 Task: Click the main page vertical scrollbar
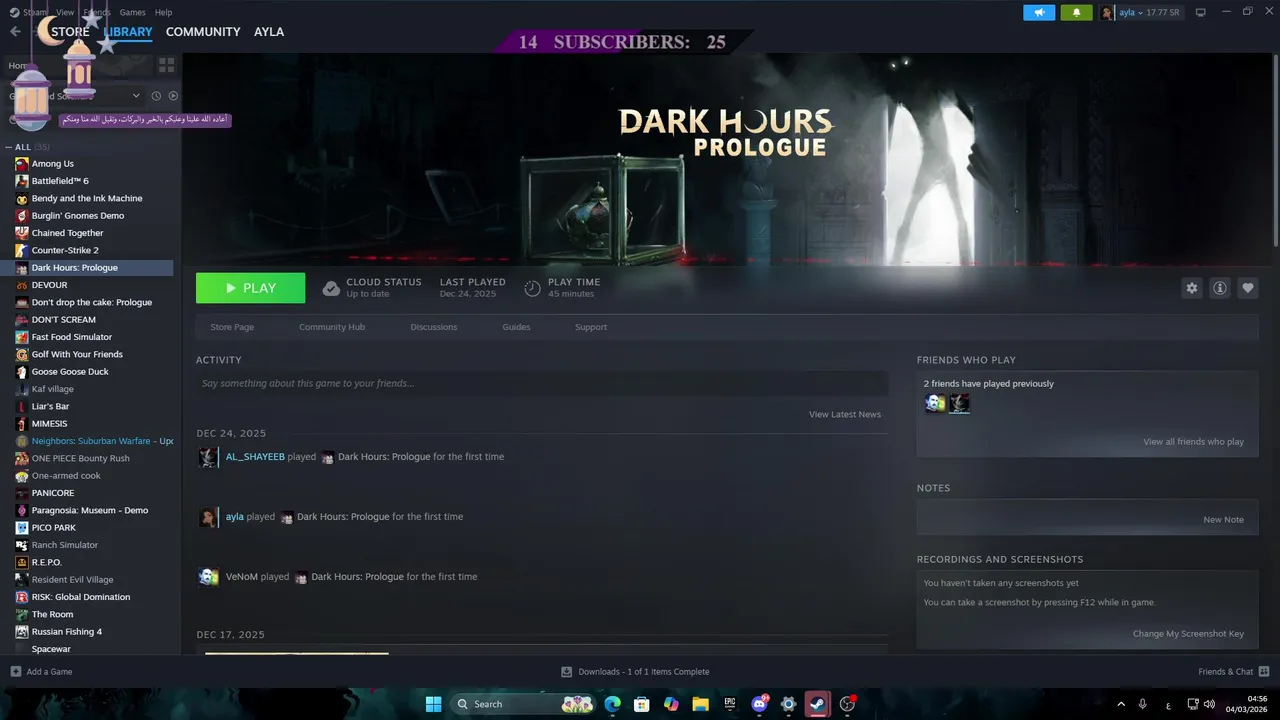pyautogui.click(x=1274, y=150)
